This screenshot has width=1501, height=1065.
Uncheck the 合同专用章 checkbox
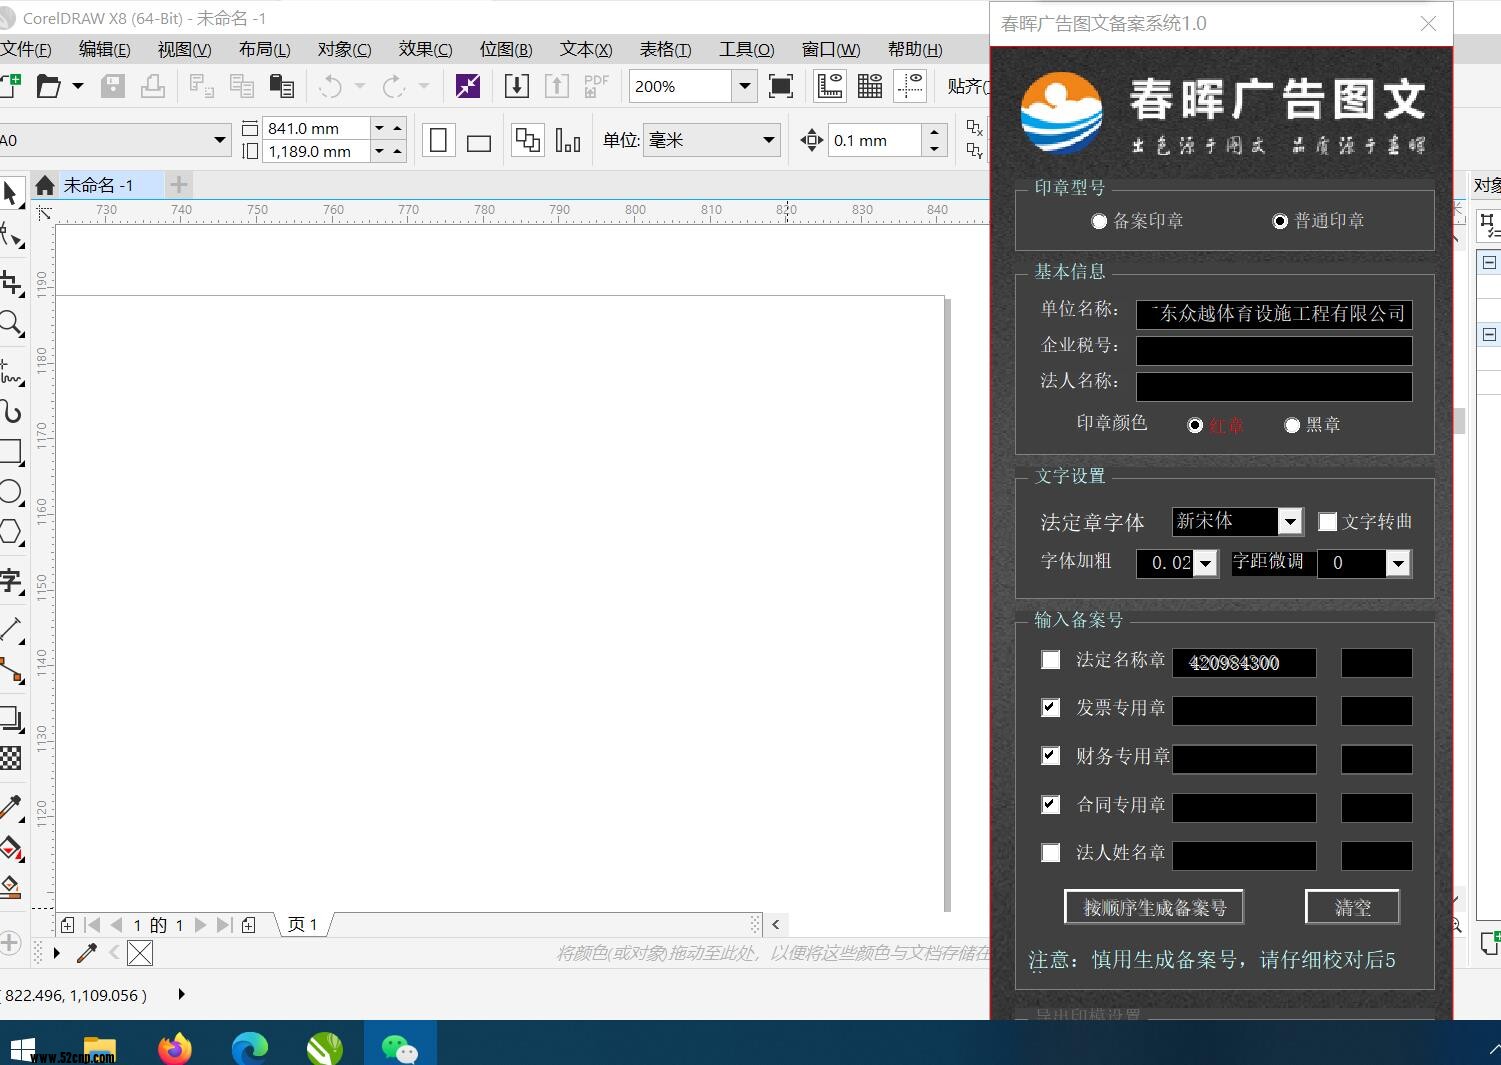click(x=1051, y=804)
